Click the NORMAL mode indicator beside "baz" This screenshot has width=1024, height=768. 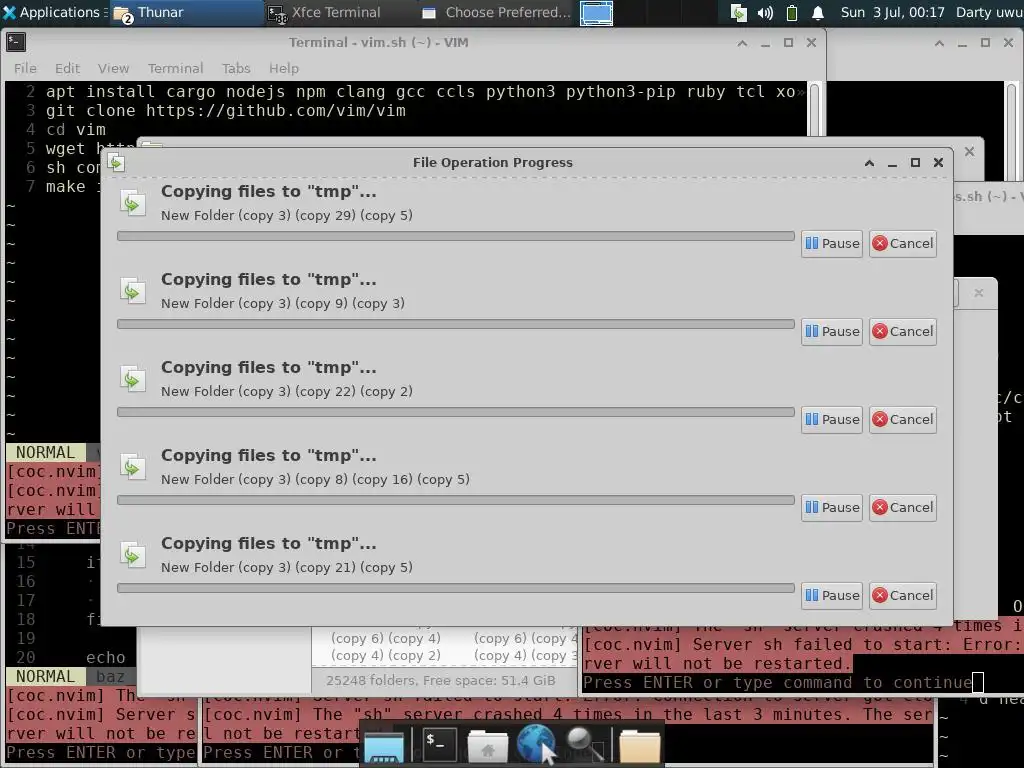pyautogui.click(x=45, y=677)
